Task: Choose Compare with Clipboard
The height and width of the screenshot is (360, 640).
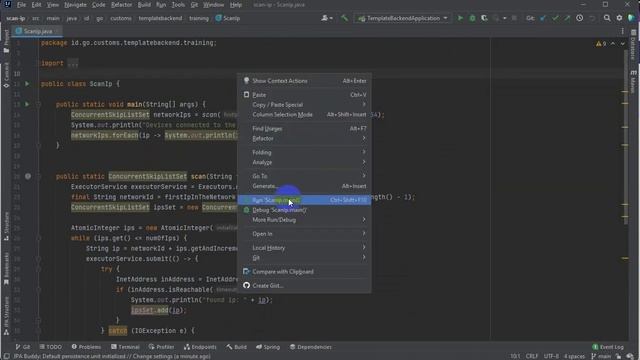Action: pos(304,271)
